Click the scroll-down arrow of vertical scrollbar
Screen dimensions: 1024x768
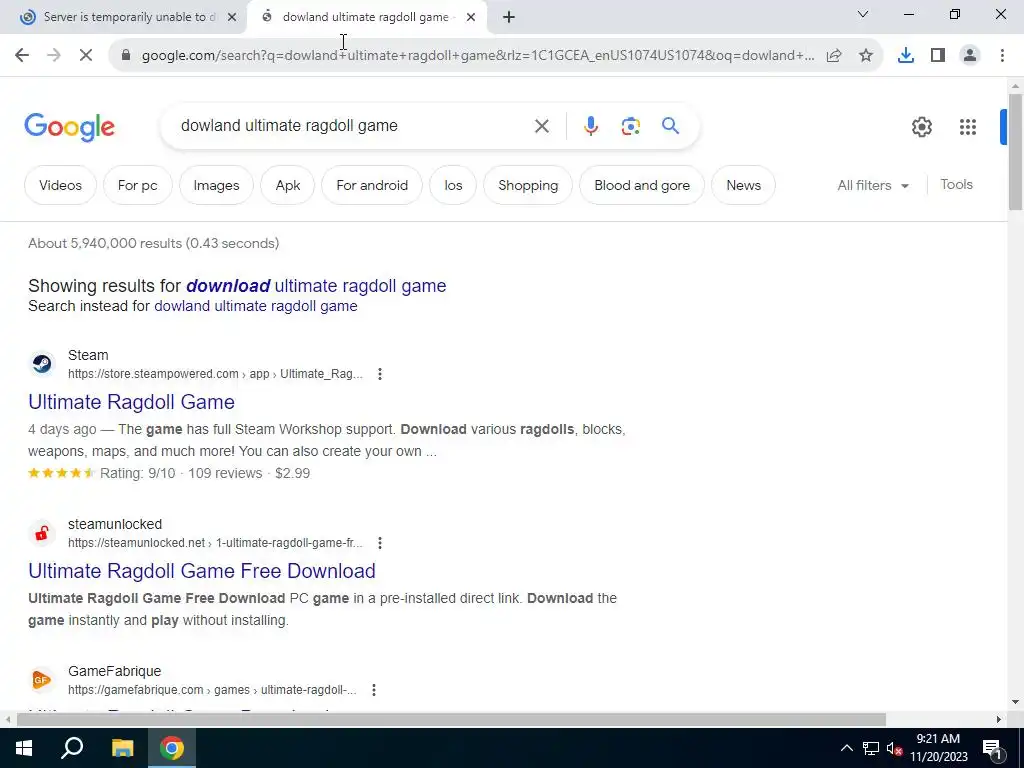click(x=1015, y=703)
